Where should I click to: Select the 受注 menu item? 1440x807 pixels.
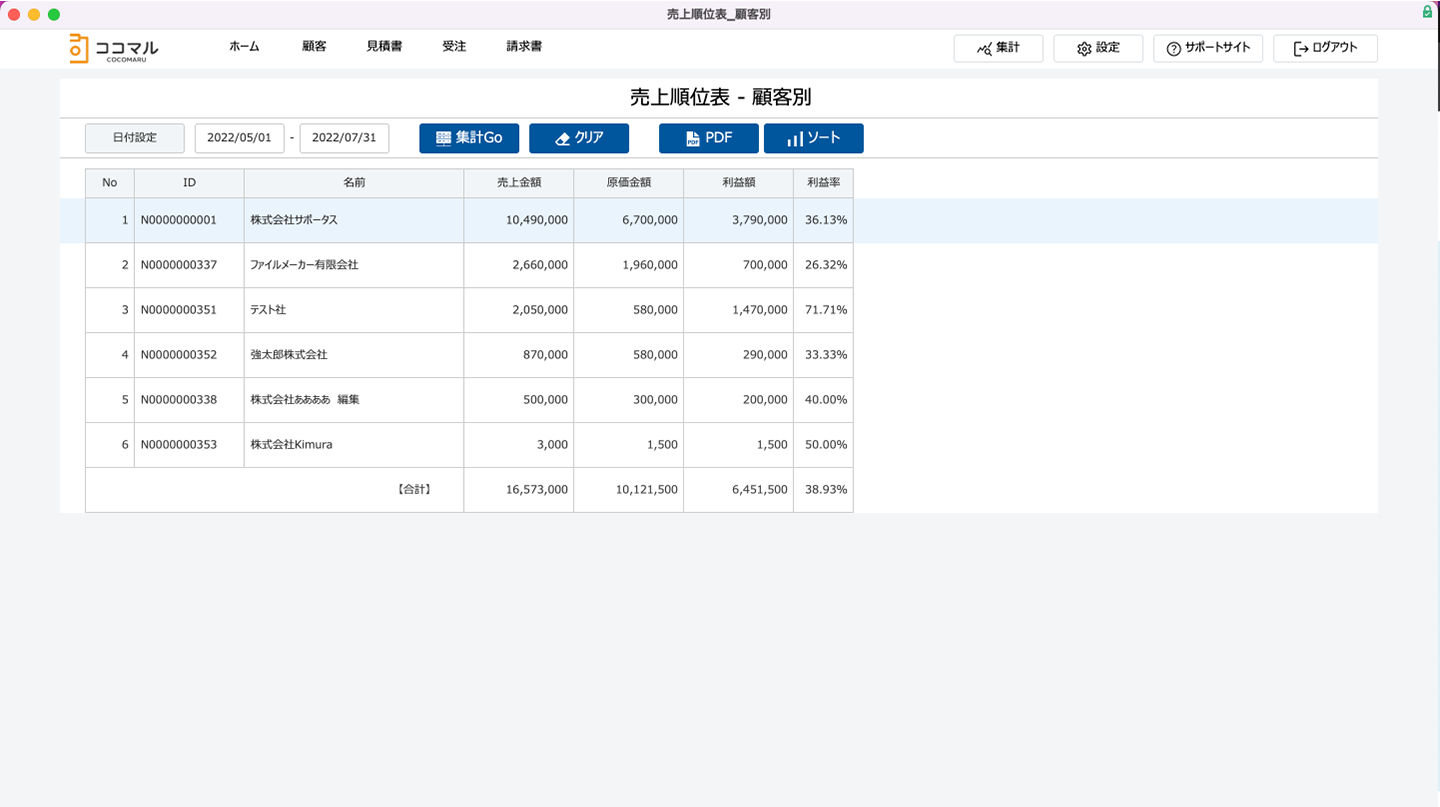click(454, 47)
